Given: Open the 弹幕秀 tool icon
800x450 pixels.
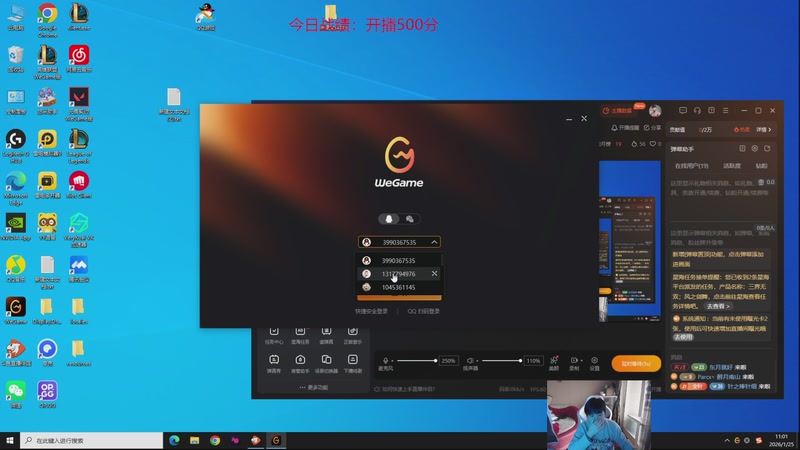Looking at the screenshot, I should click(x=274, y=364).
